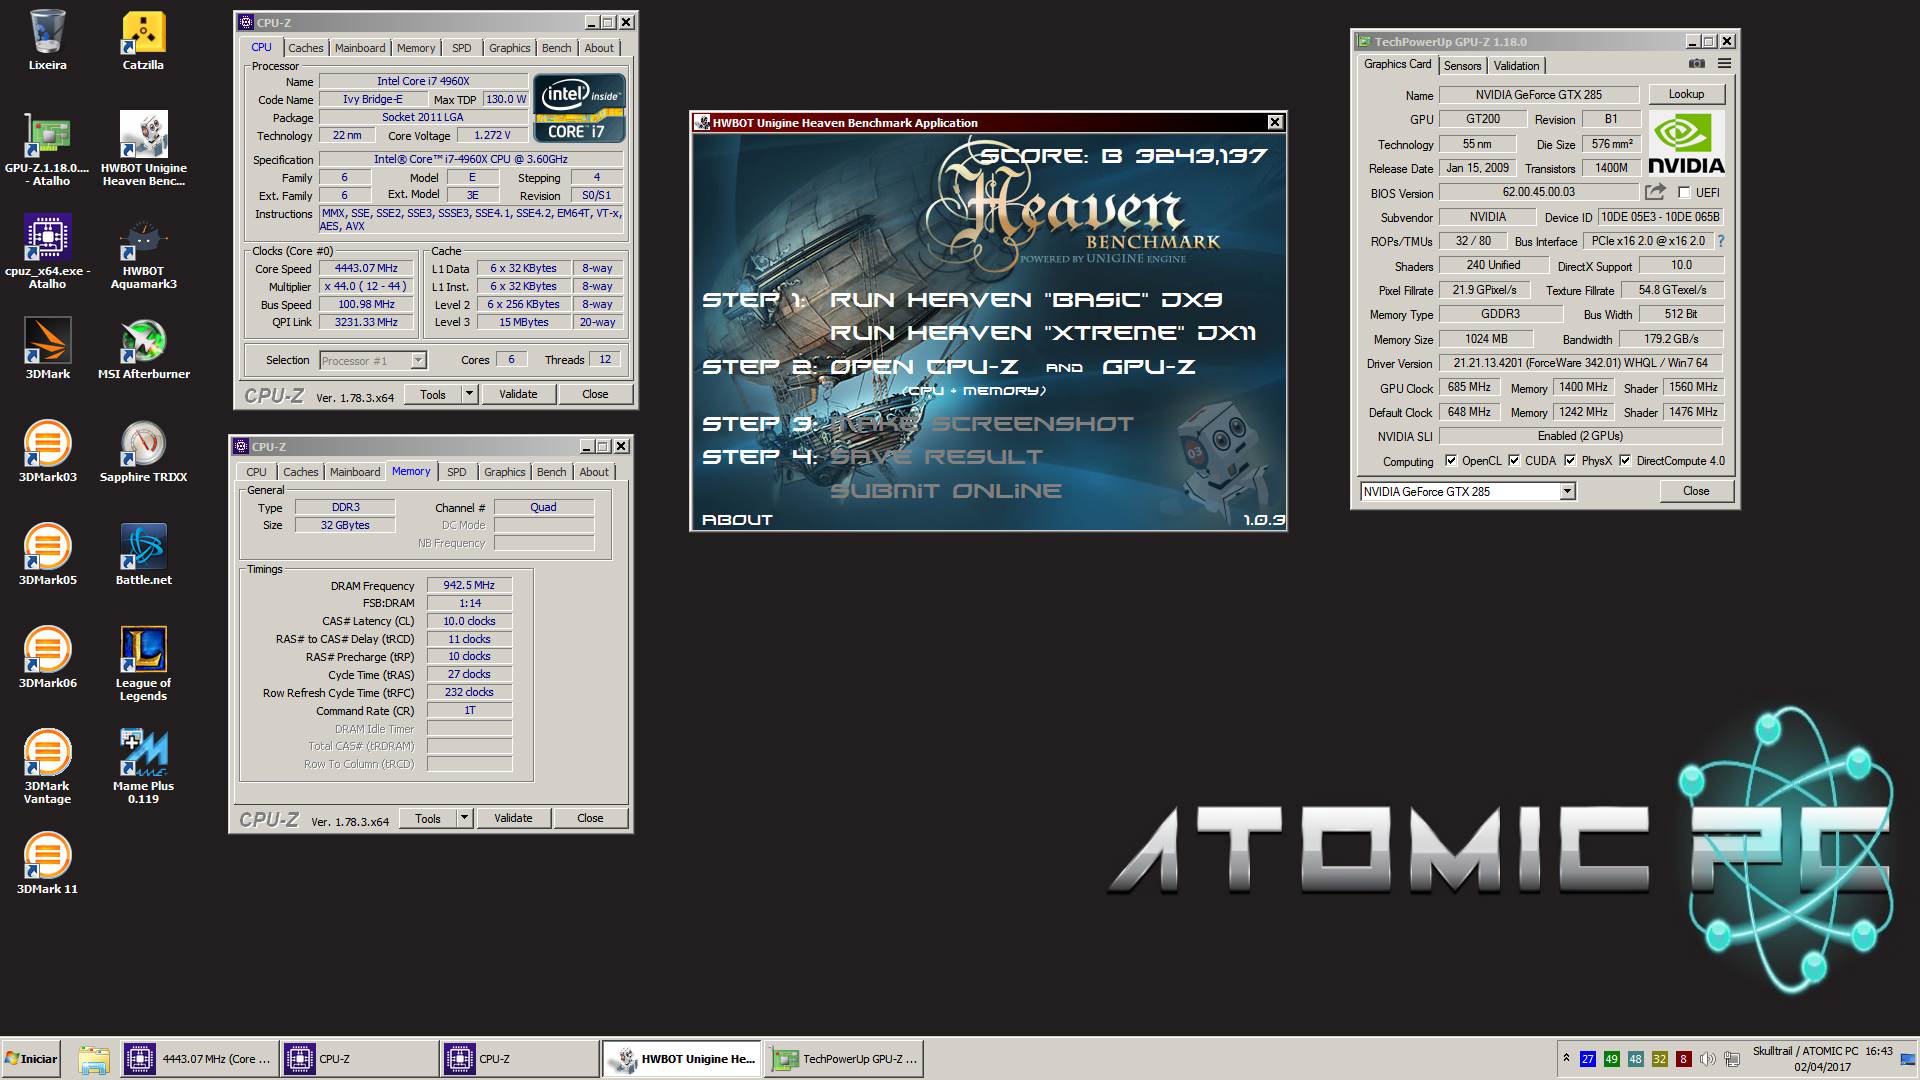
Task: Click the taskbar clock showing 16:43
Action: tap(1878, 1051)
